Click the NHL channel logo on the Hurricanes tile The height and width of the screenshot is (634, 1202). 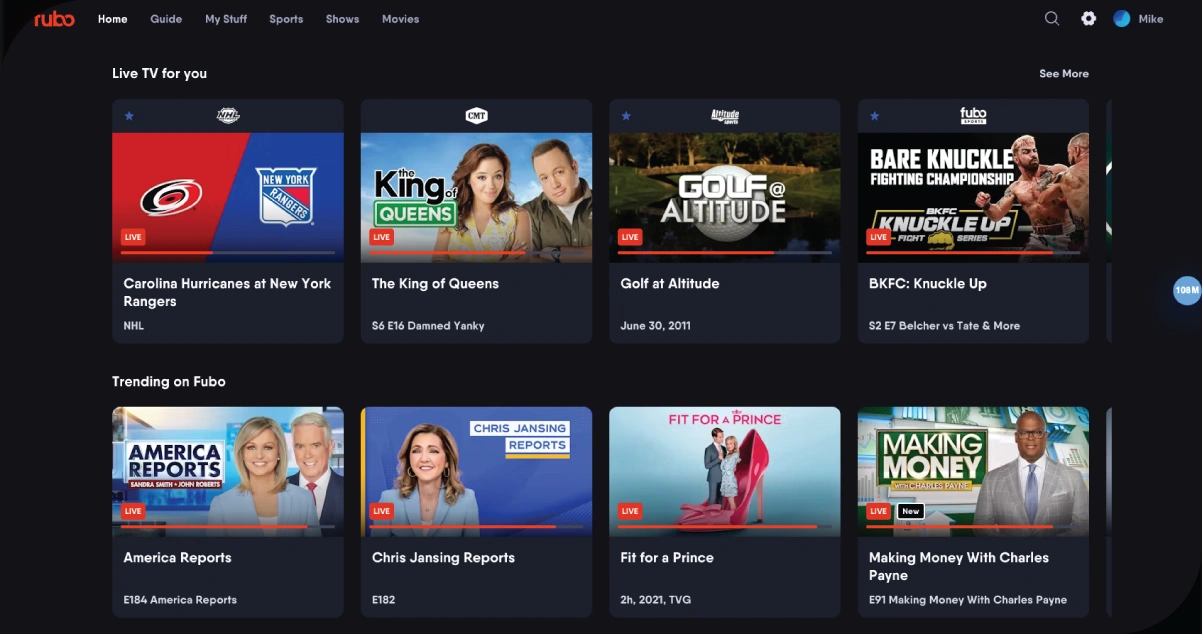point(228,115)
